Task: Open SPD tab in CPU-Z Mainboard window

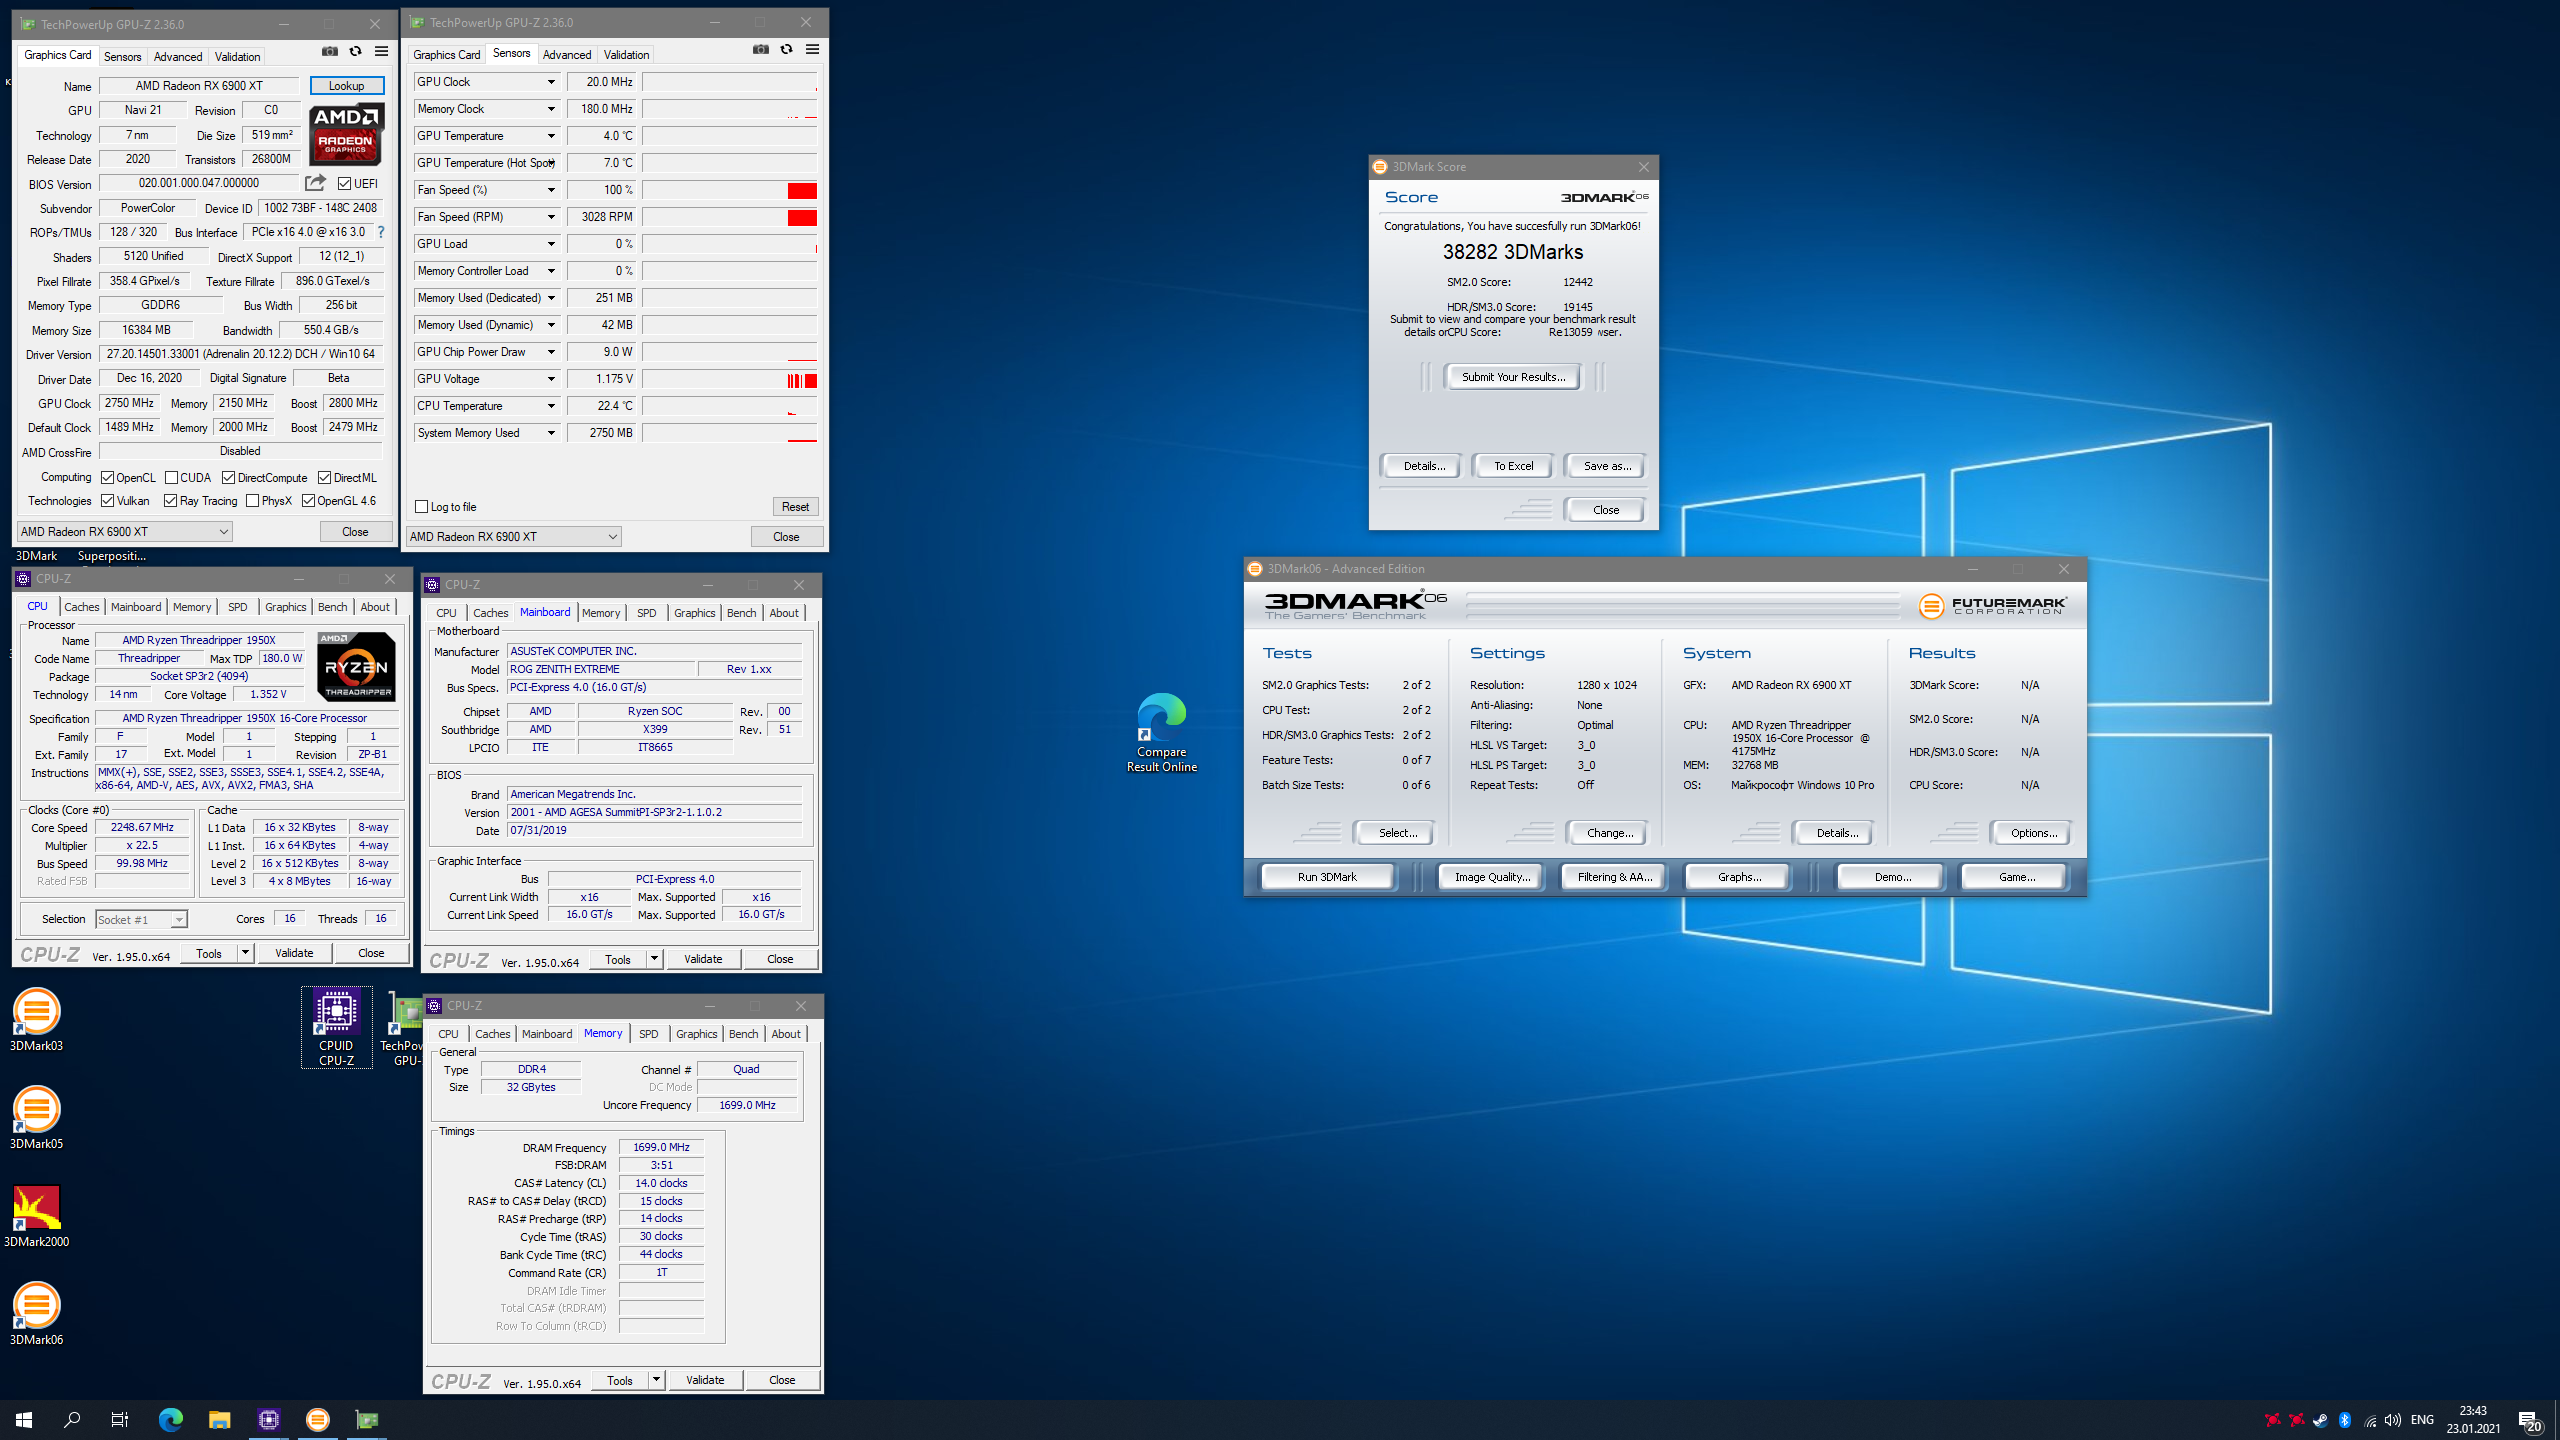Action: coord(647,613)
